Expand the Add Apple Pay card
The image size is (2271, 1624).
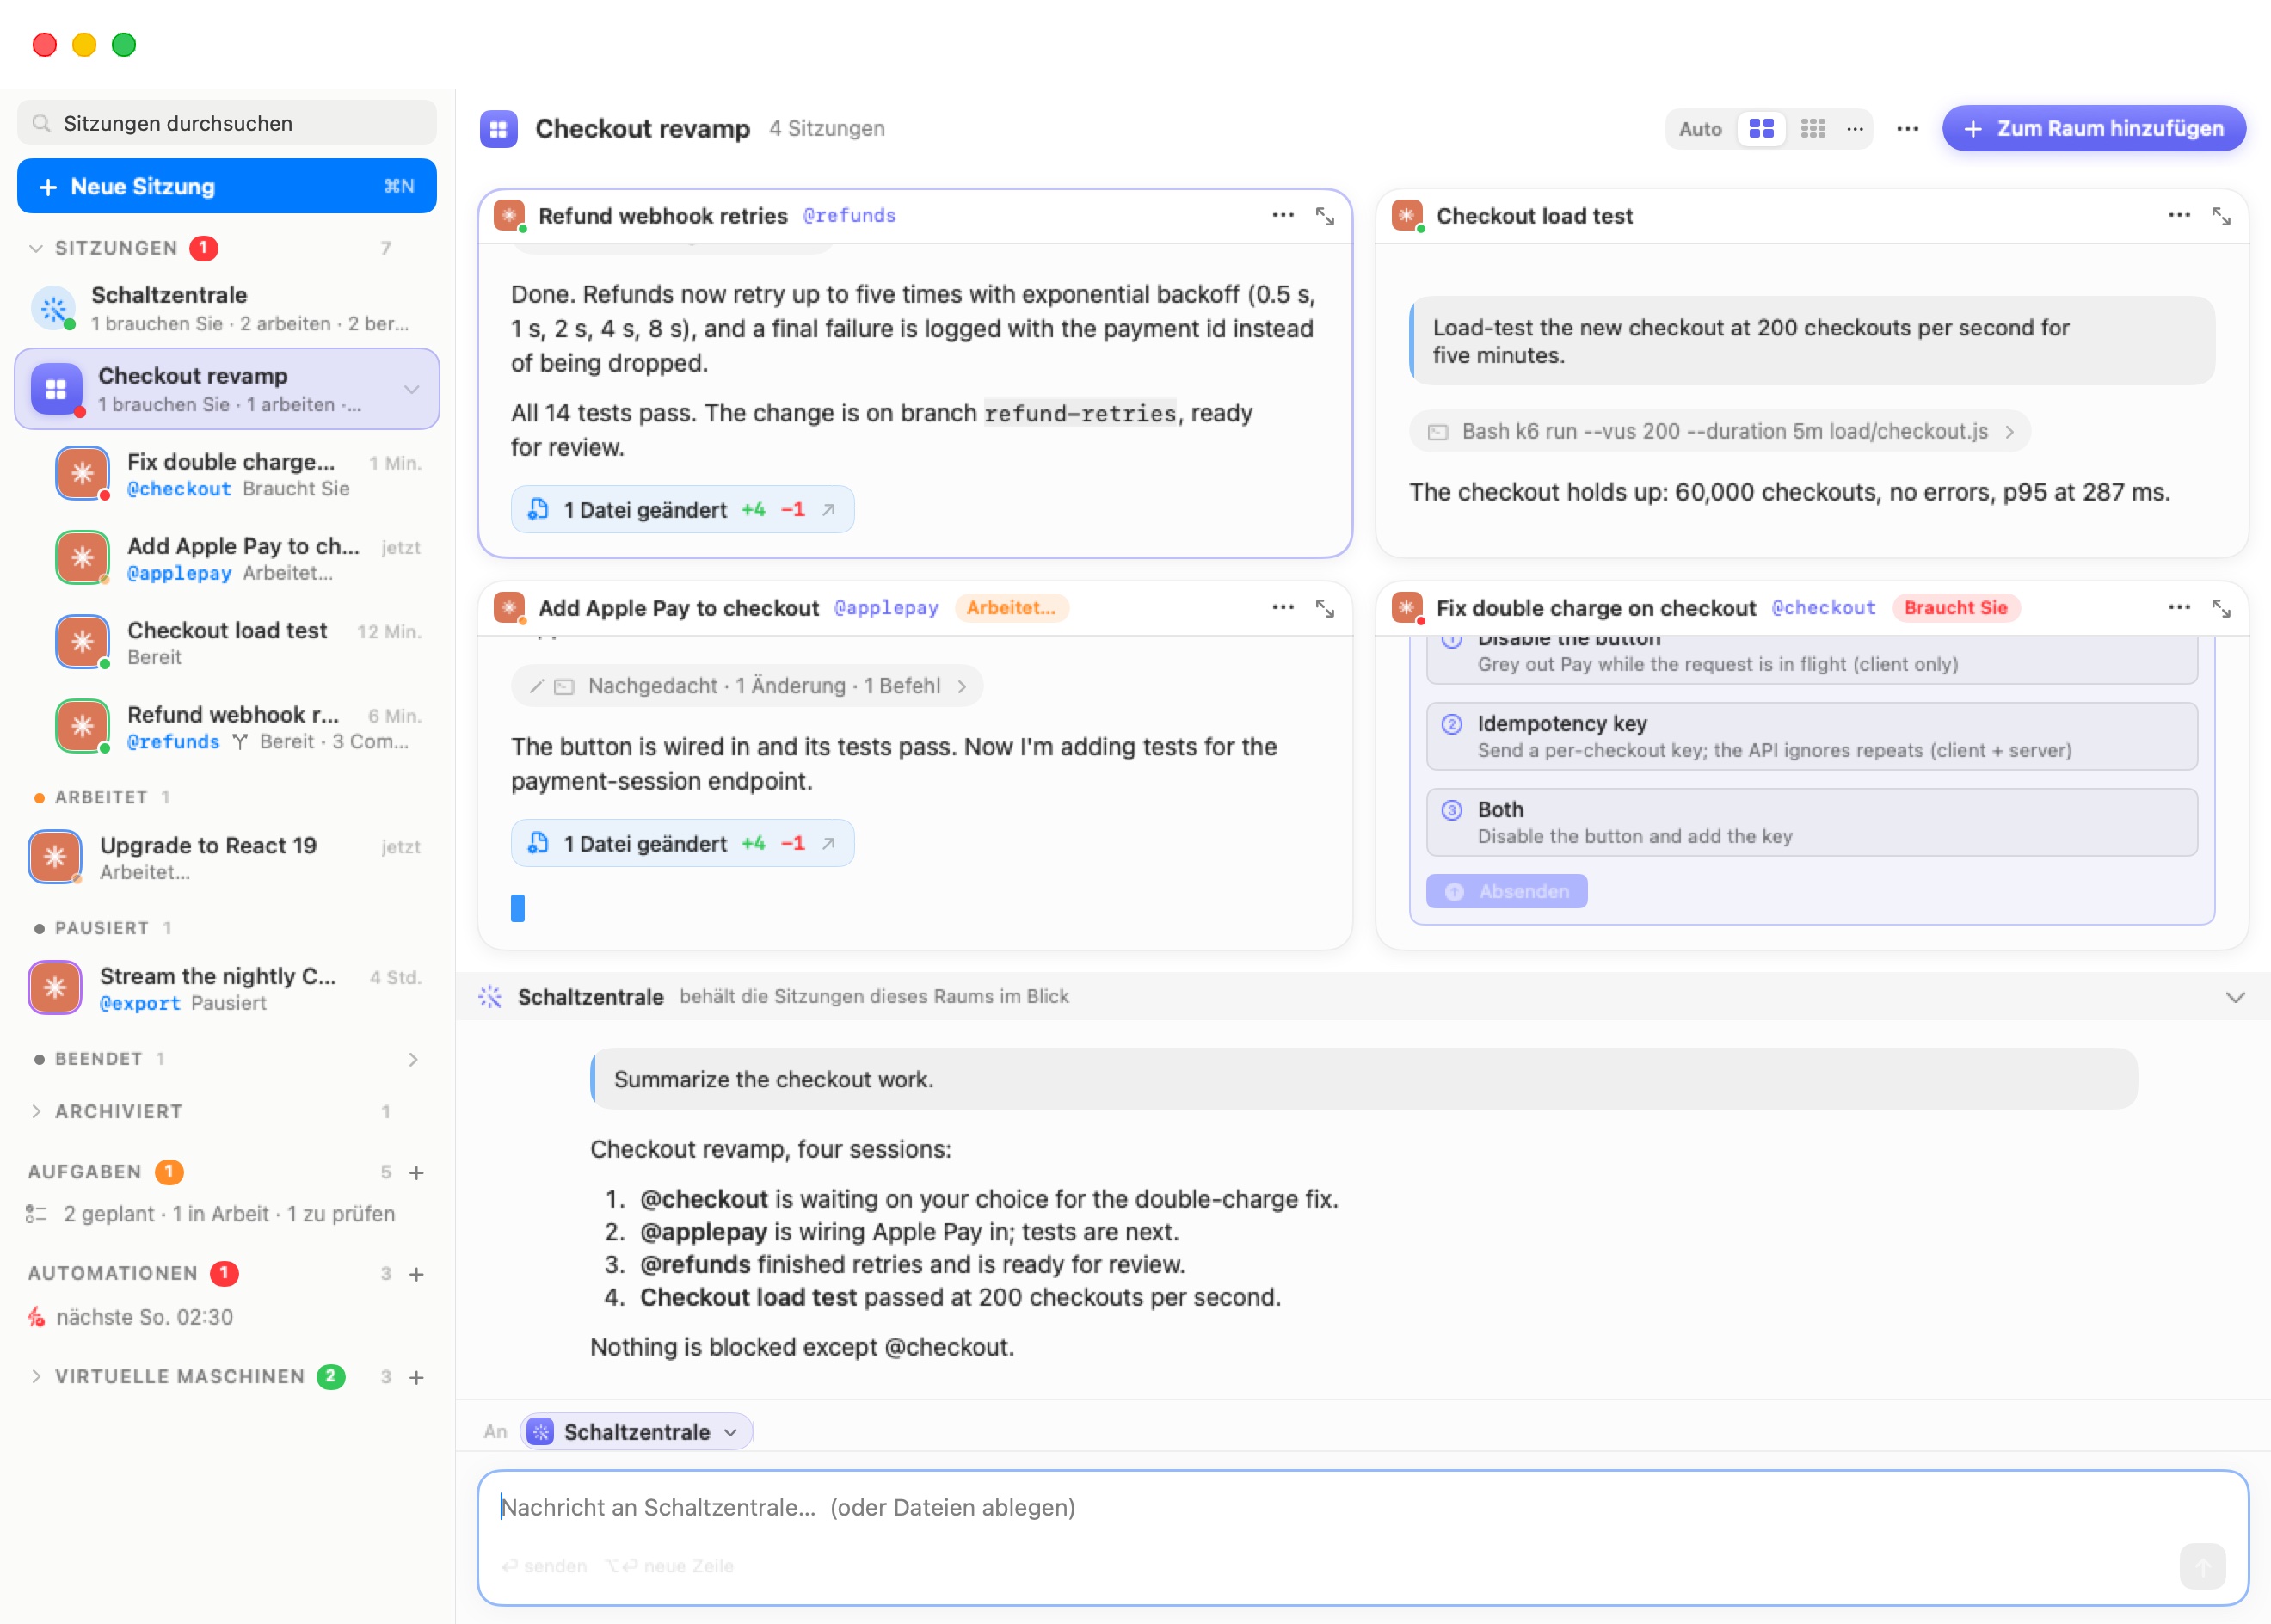[1325, 608]
